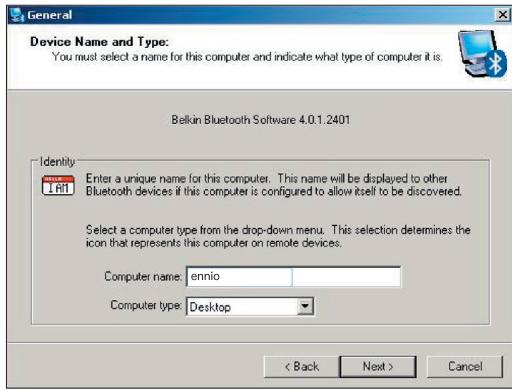This screenshot has width=512, height=390.
Task: Proceed with the Next button
Action: 378,367
